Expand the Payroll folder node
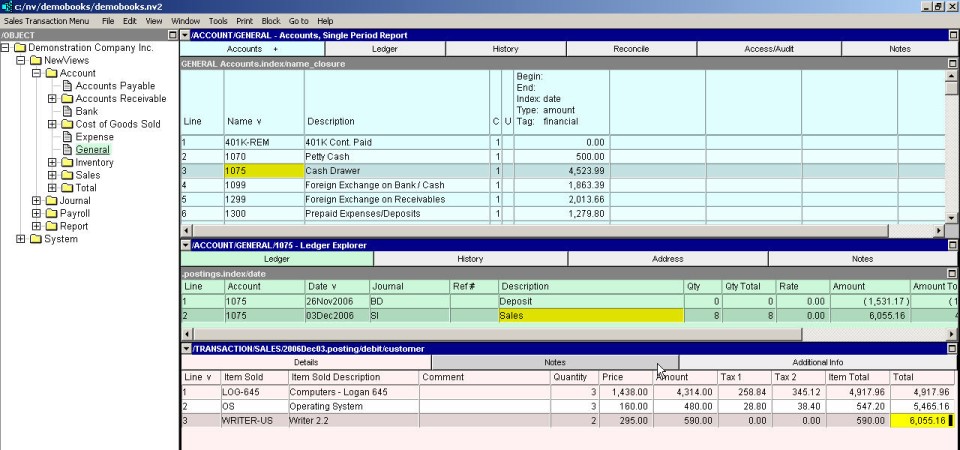The height and width of the screenshot is (450, 960). tap(37, 213)
